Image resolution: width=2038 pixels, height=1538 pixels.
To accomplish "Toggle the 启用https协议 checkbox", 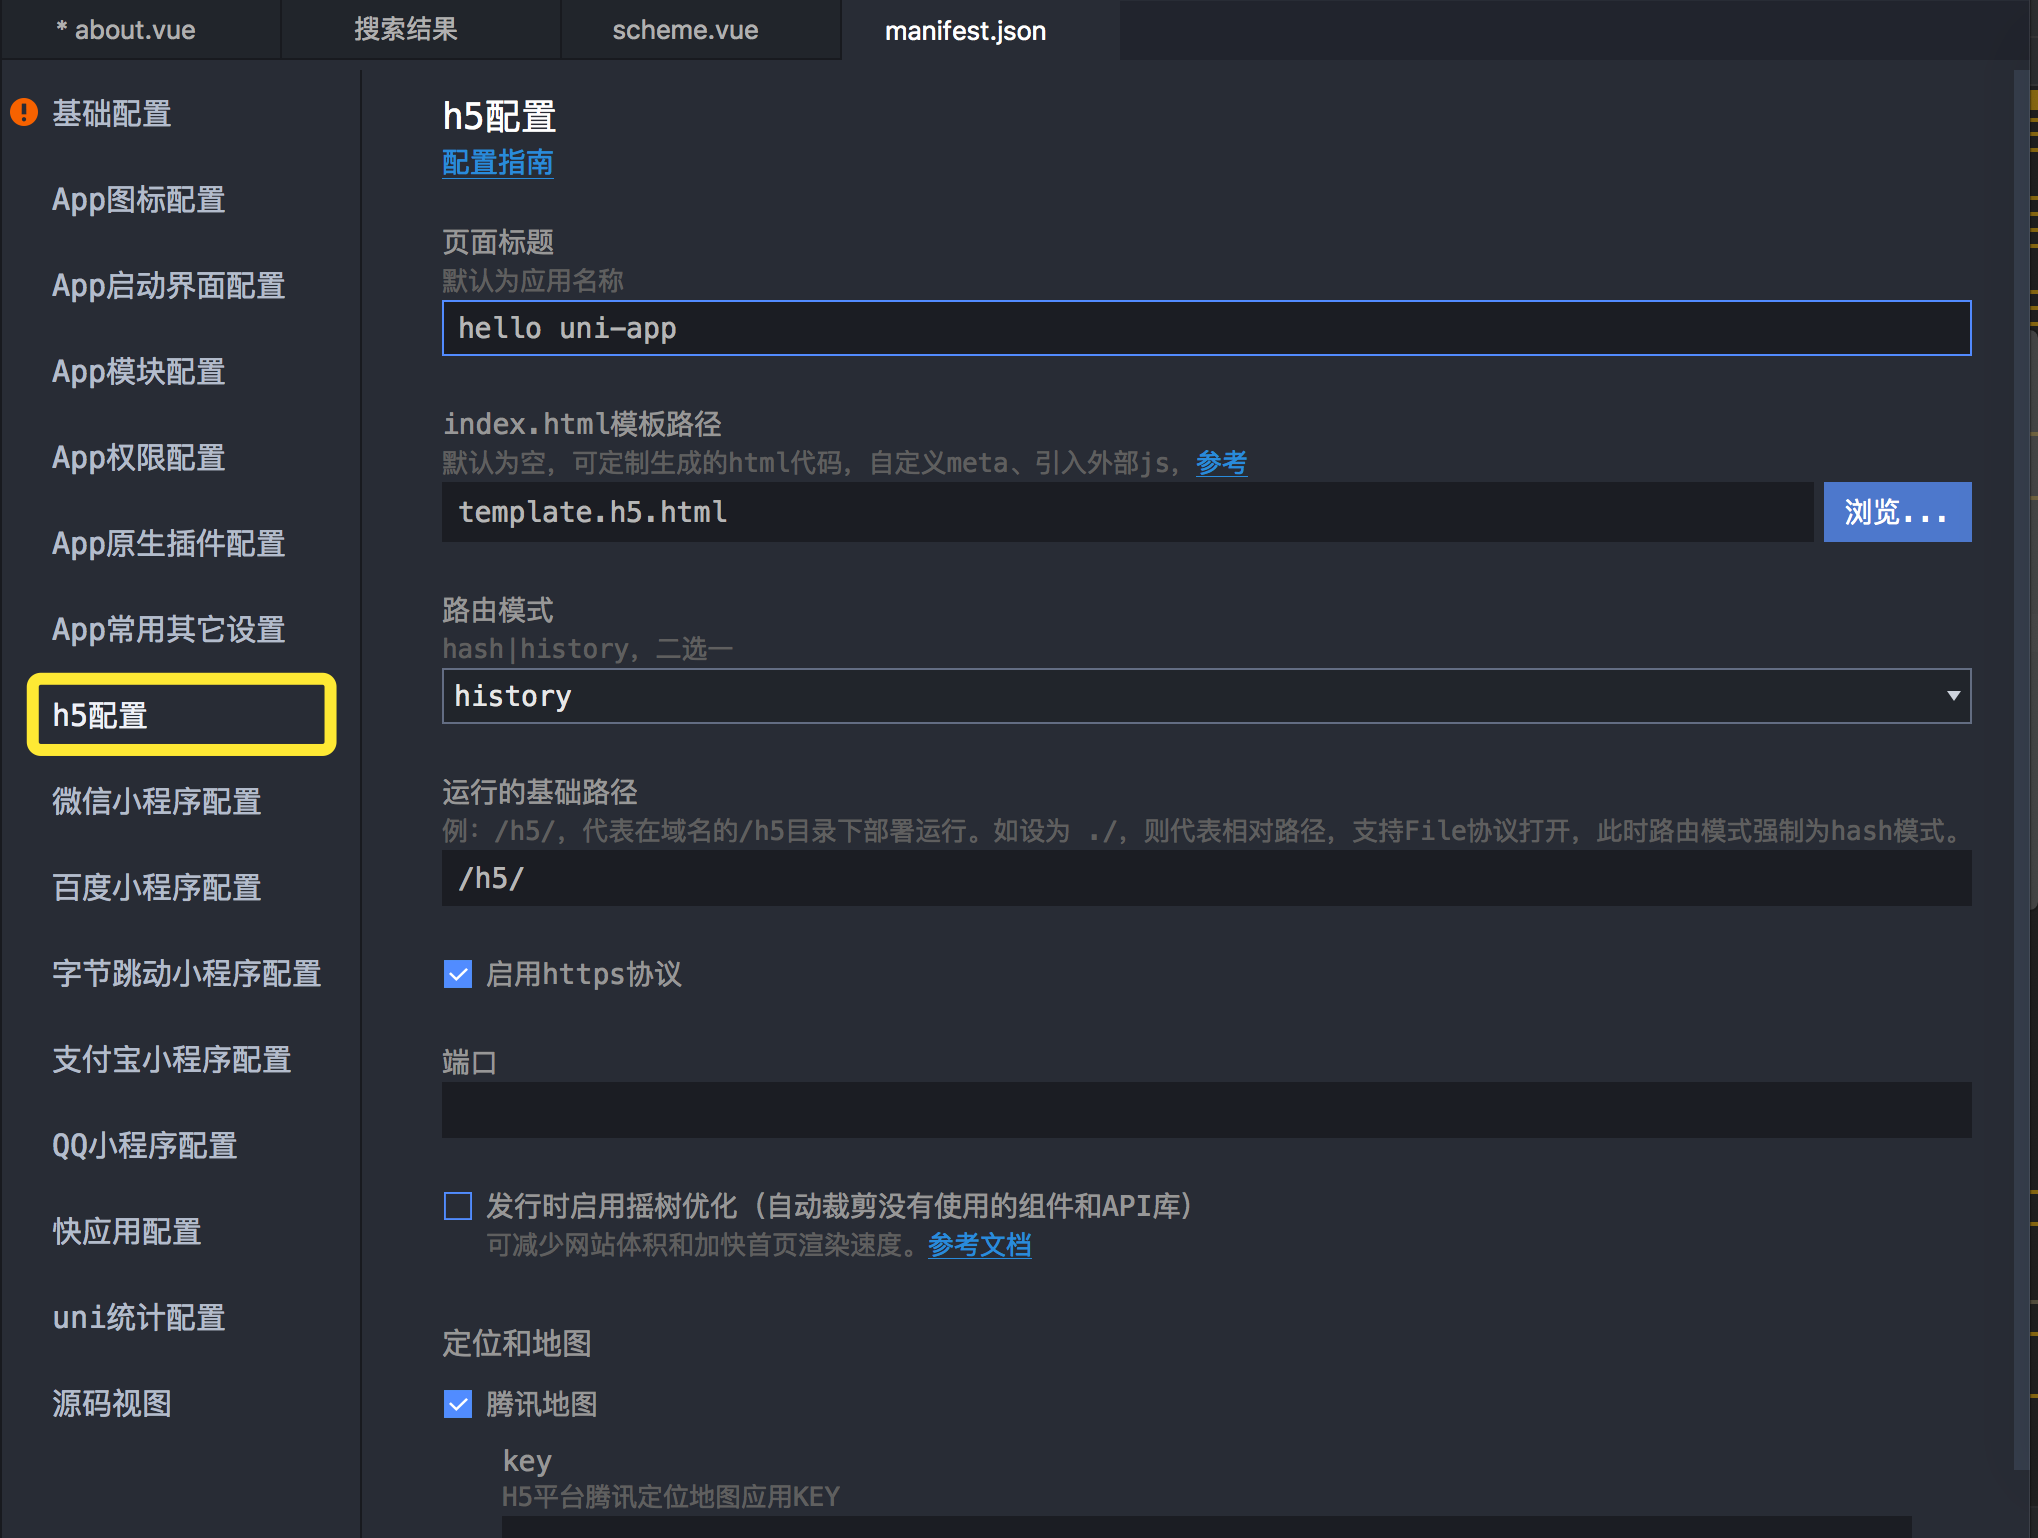I will tap(458, 974).
